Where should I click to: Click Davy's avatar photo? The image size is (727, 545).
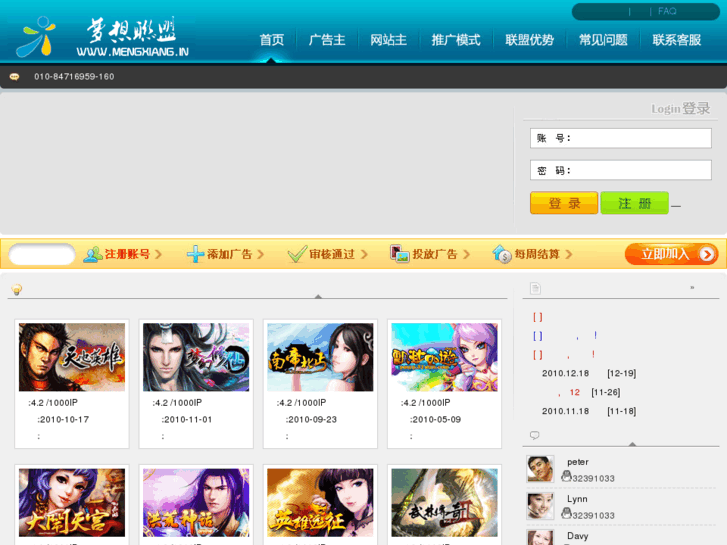coord(540,538)
